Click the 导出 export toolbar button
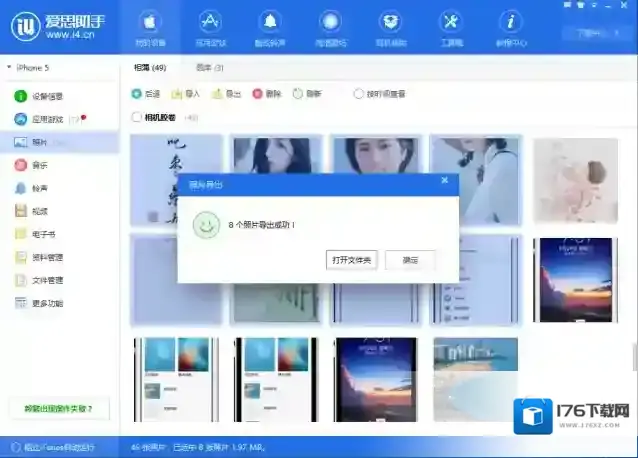Image resolution: width=638 pixels, height=458 pixels. pyautogui.click(x=226, y=94)
